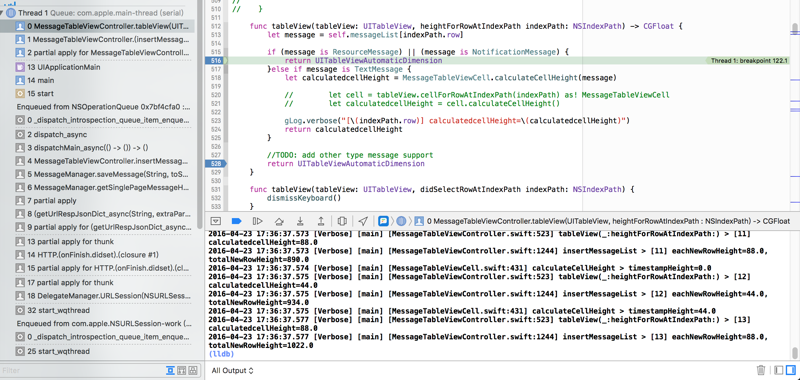Screen dimensions: 800x380
Task: Select frame 2 dispatch_async
Action: click(97, 135)
